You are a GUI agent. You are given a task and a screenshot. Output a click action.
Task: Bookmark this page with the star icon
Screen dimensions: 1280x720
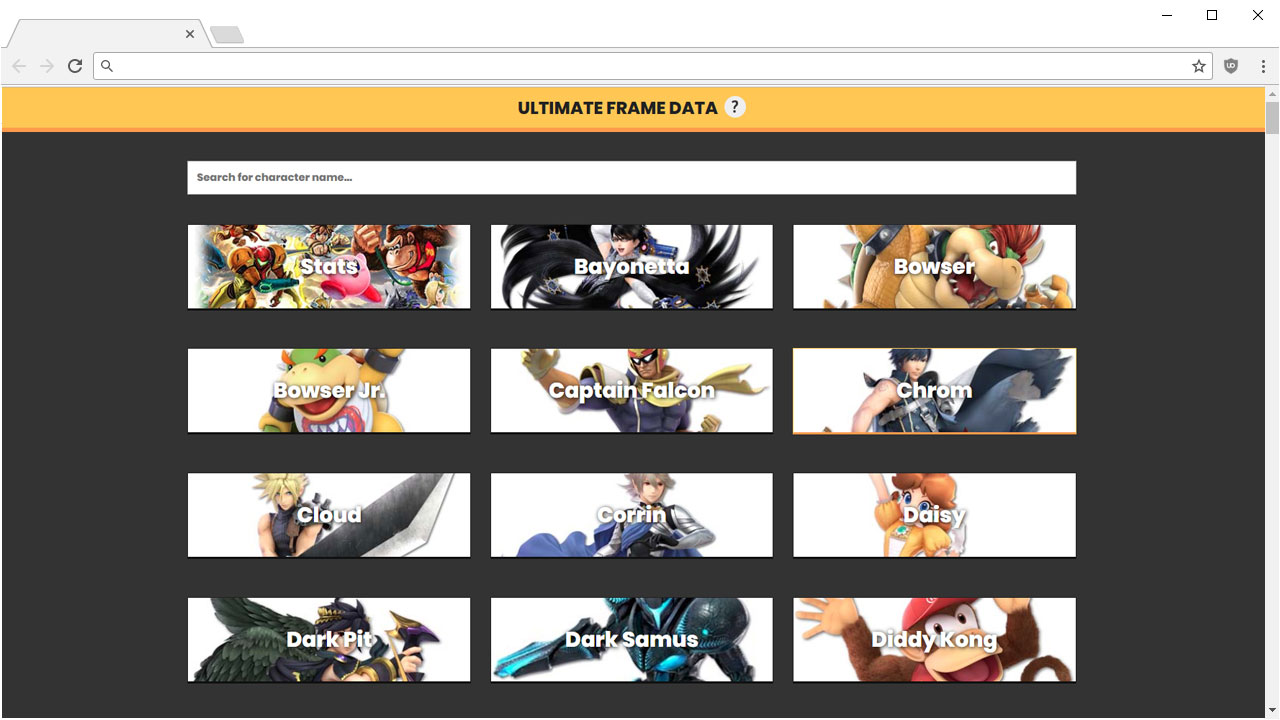tap(1198, 66)
